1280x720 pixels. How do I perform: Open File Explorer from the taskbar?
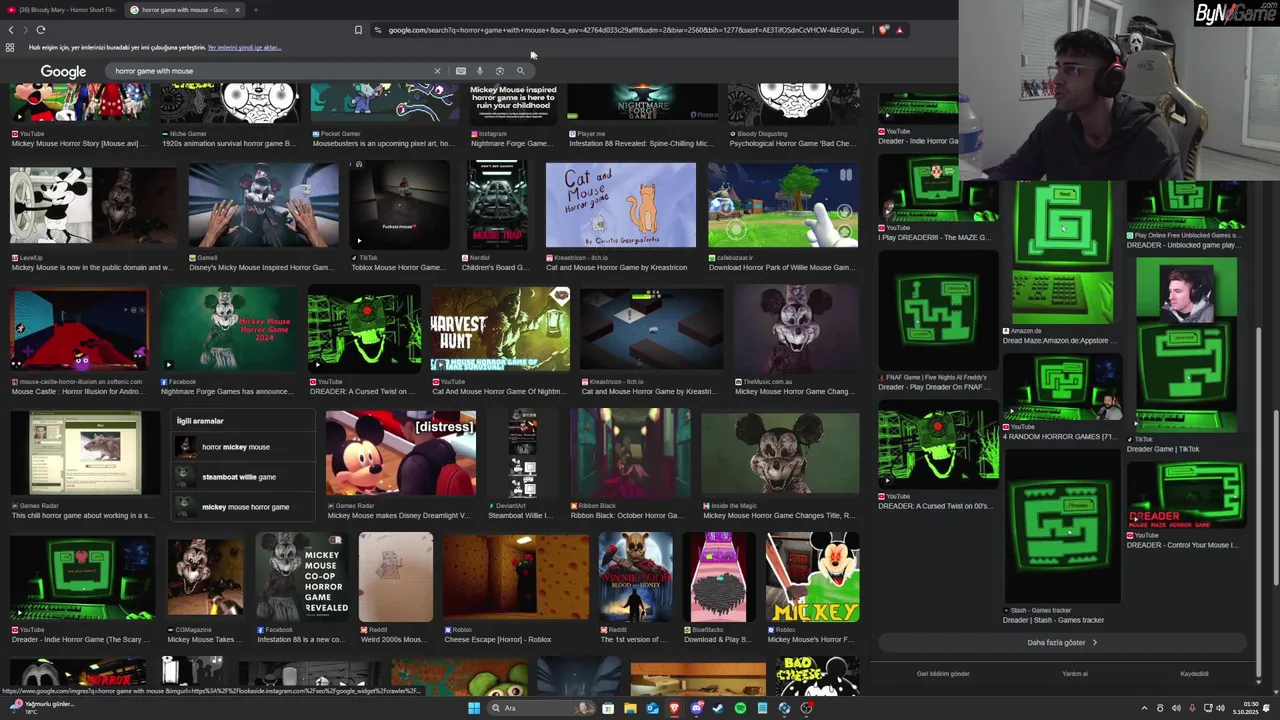pos(630,708)
